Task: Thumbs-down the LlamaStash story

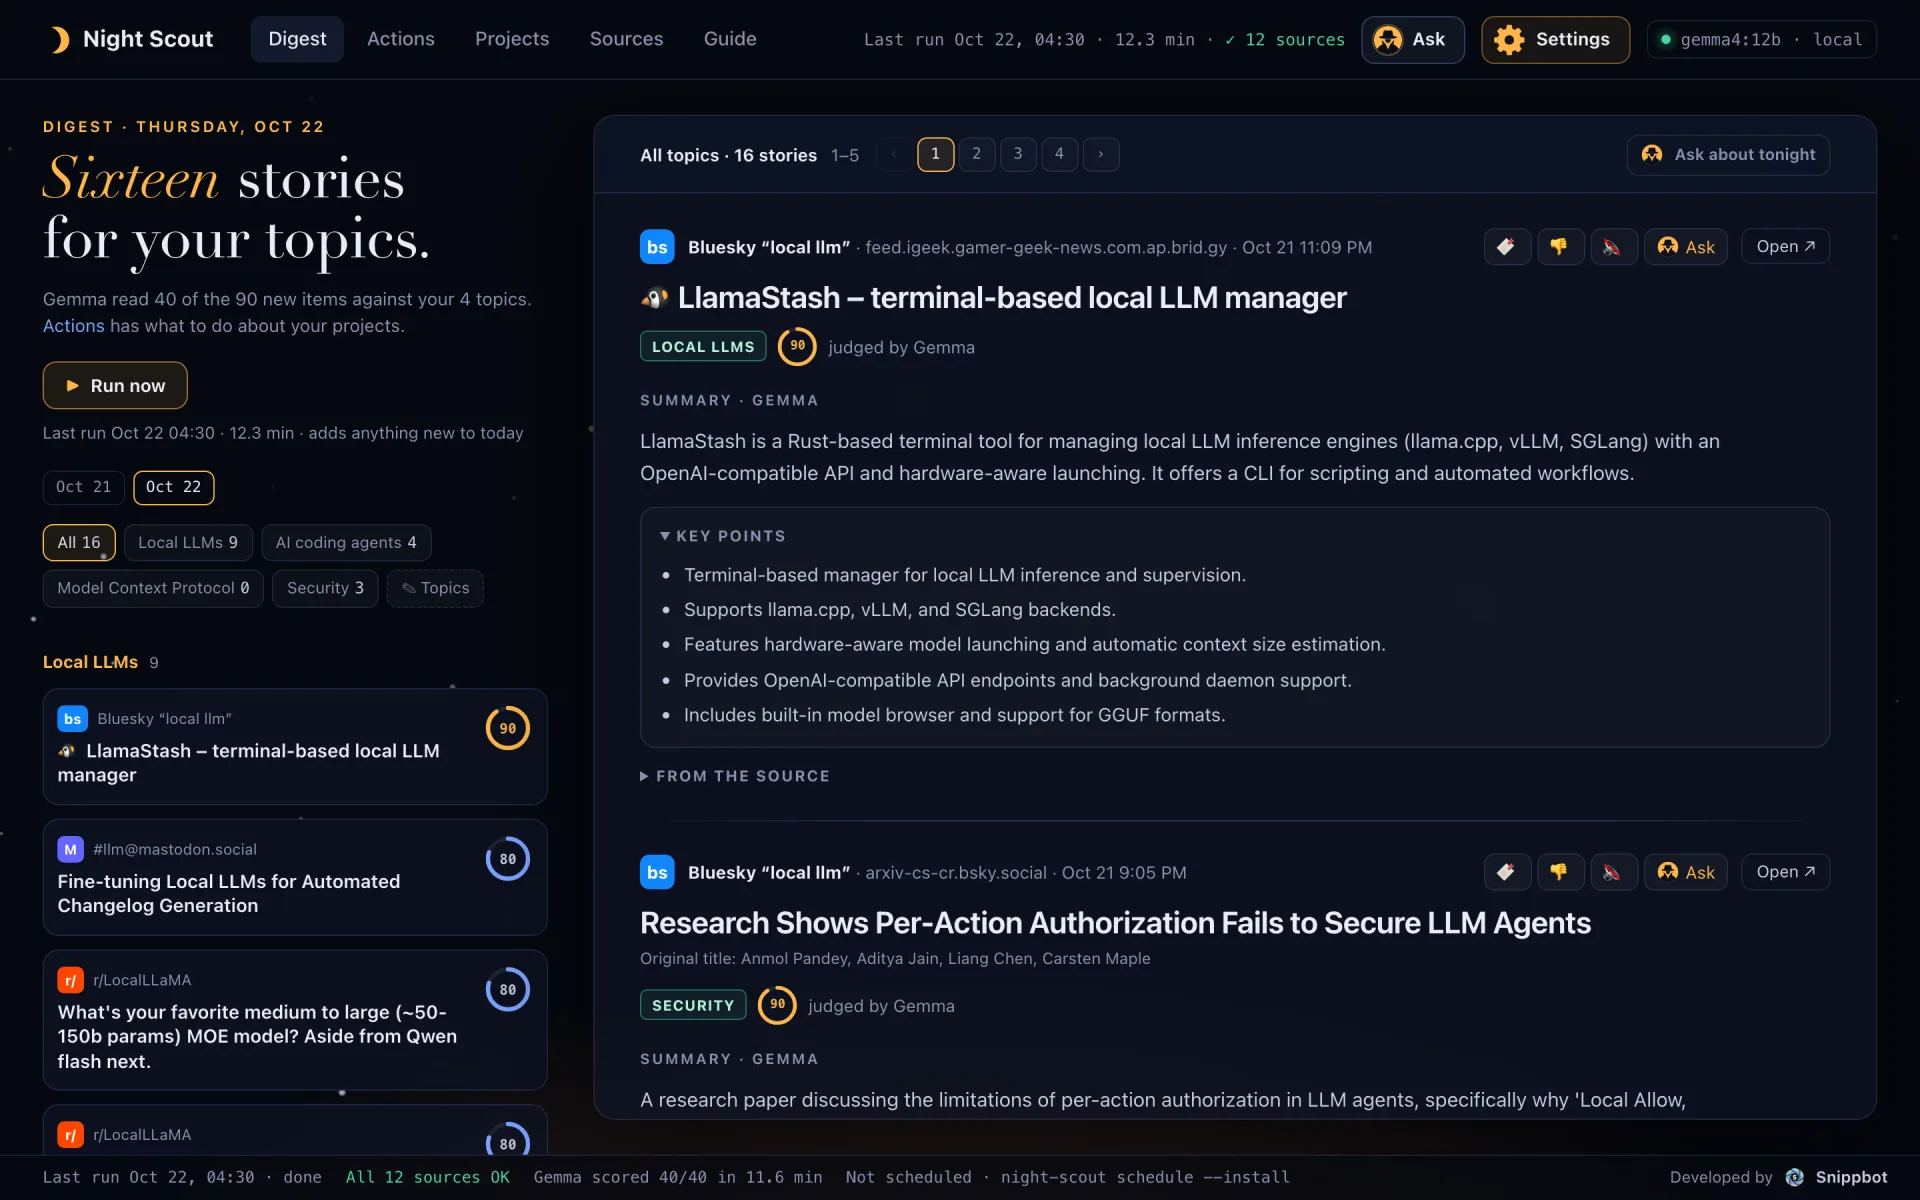Action: 1560,247
